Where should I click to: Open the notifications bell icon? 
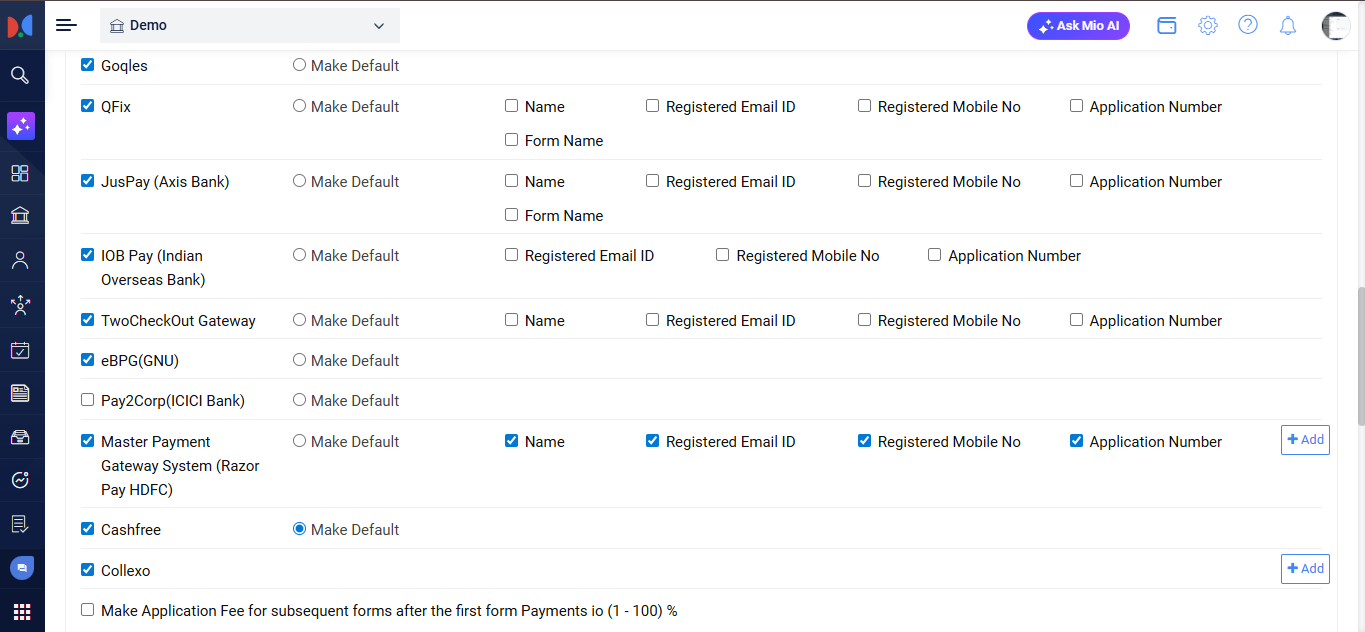[1288, 26]
